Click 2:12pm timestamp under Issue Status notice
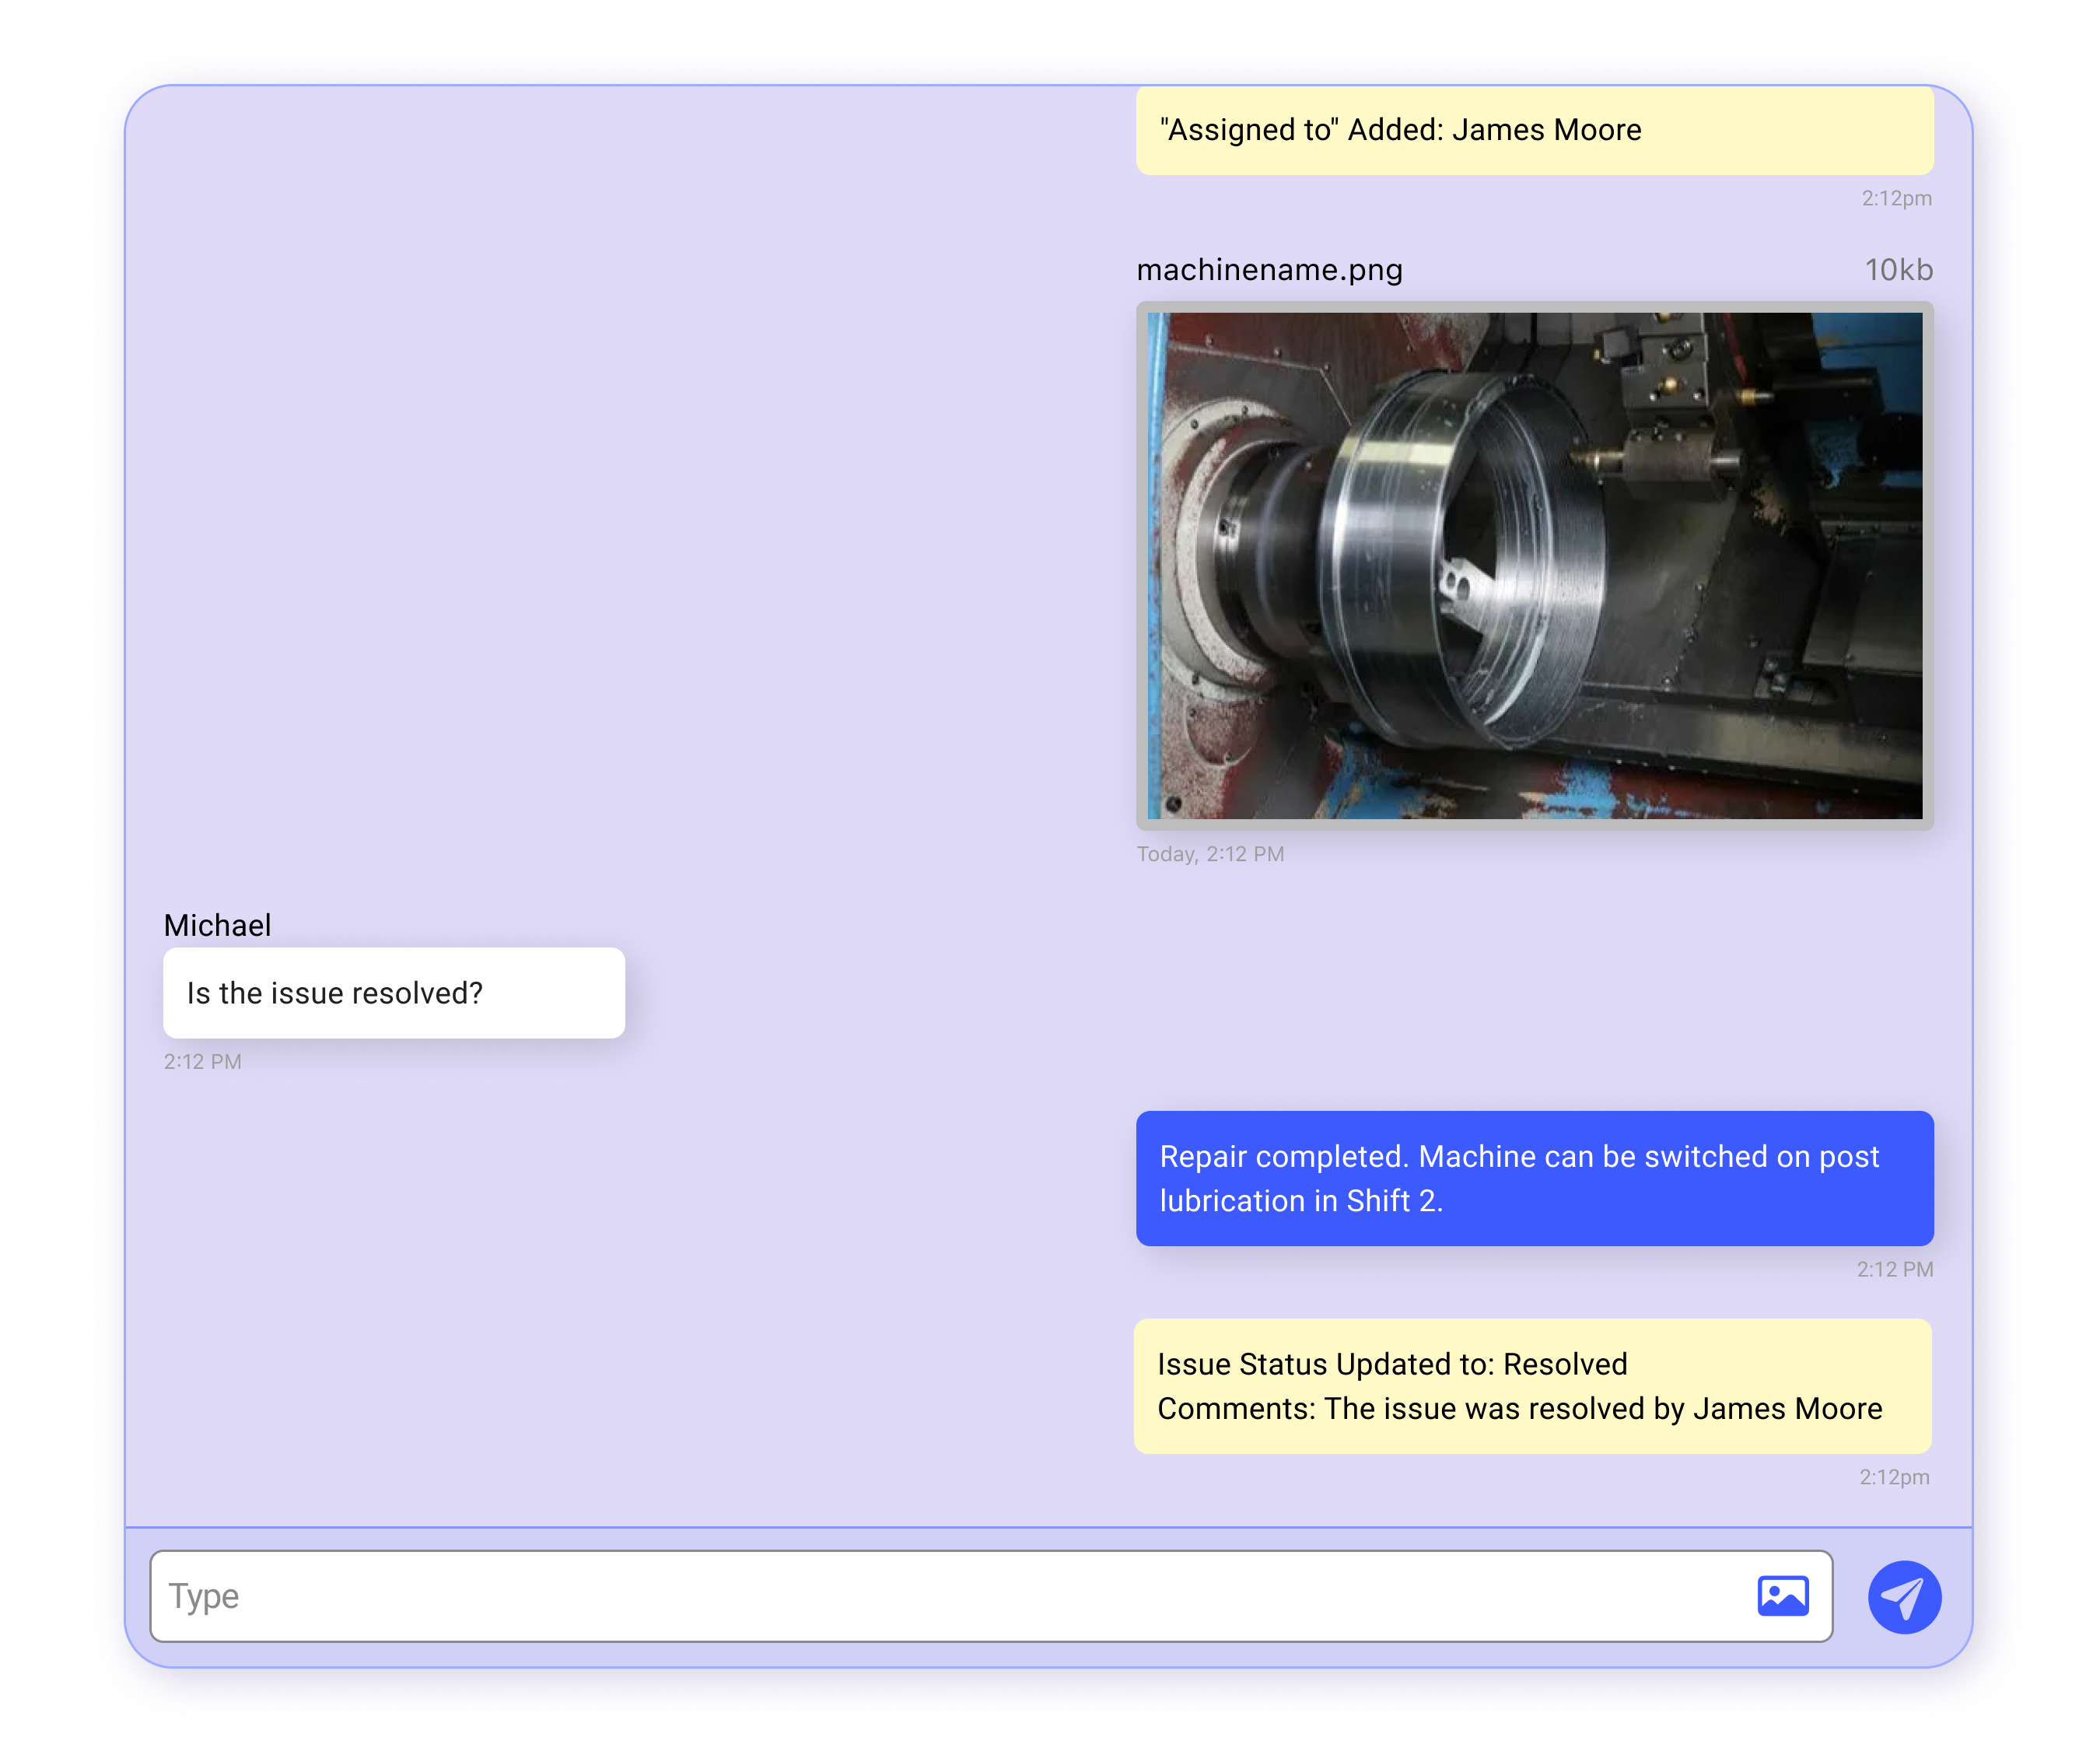Image resolution: width=2100 pixels, height=1755 pixels. click(1894, 1477)
